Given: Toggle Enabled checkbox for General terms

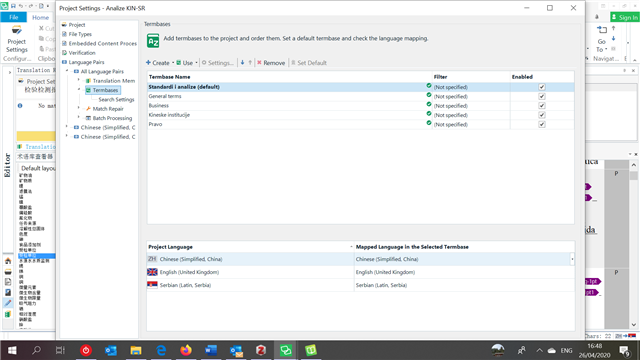Looking at the screenshot, I should coord(542,96).
